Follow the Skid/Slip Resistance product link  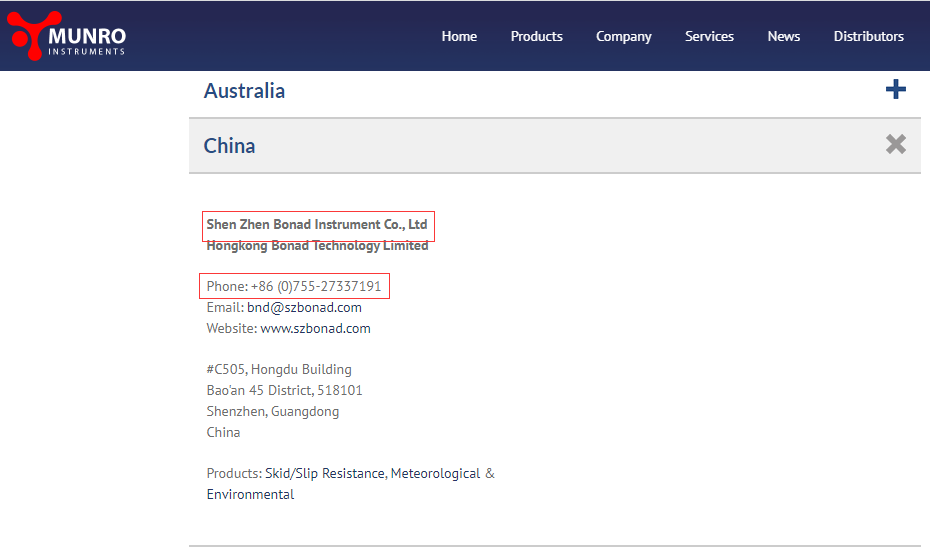[x=324, y=473]
